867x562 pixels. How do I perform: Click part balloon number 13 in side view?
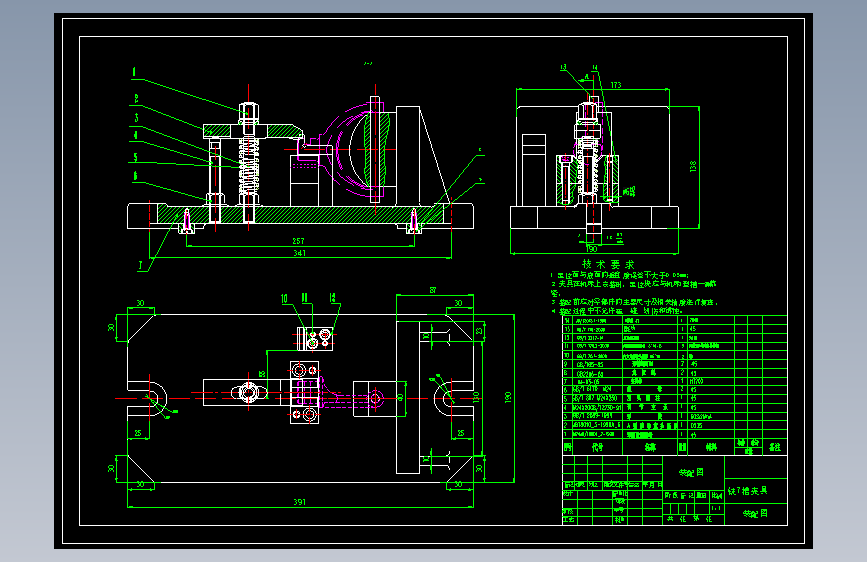point(563,67)
